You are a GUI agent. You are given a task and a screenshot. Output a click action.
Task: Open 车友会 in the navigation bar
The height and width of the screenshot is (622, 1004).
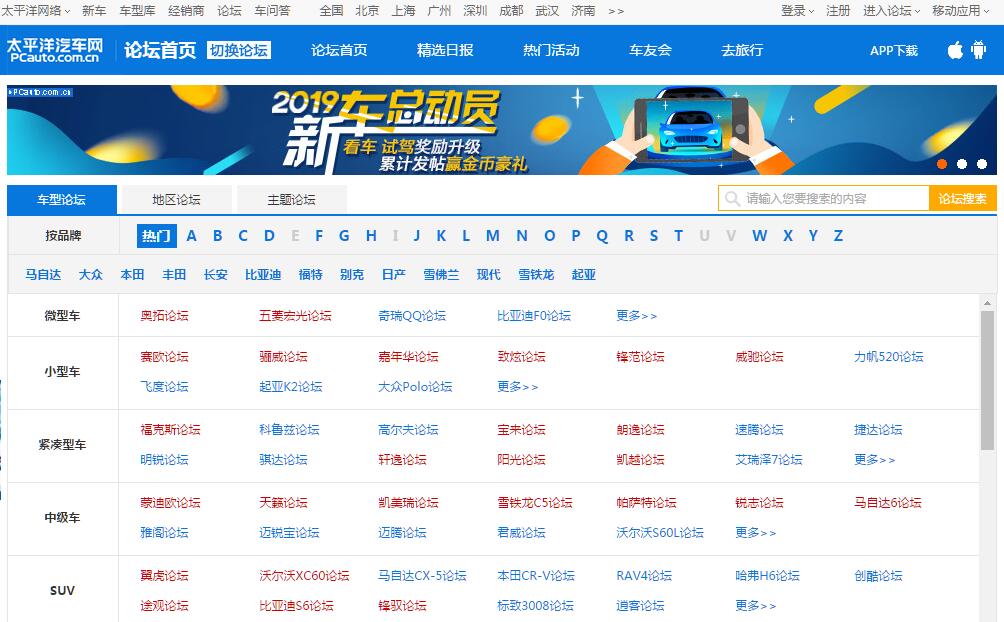[650, 50]
